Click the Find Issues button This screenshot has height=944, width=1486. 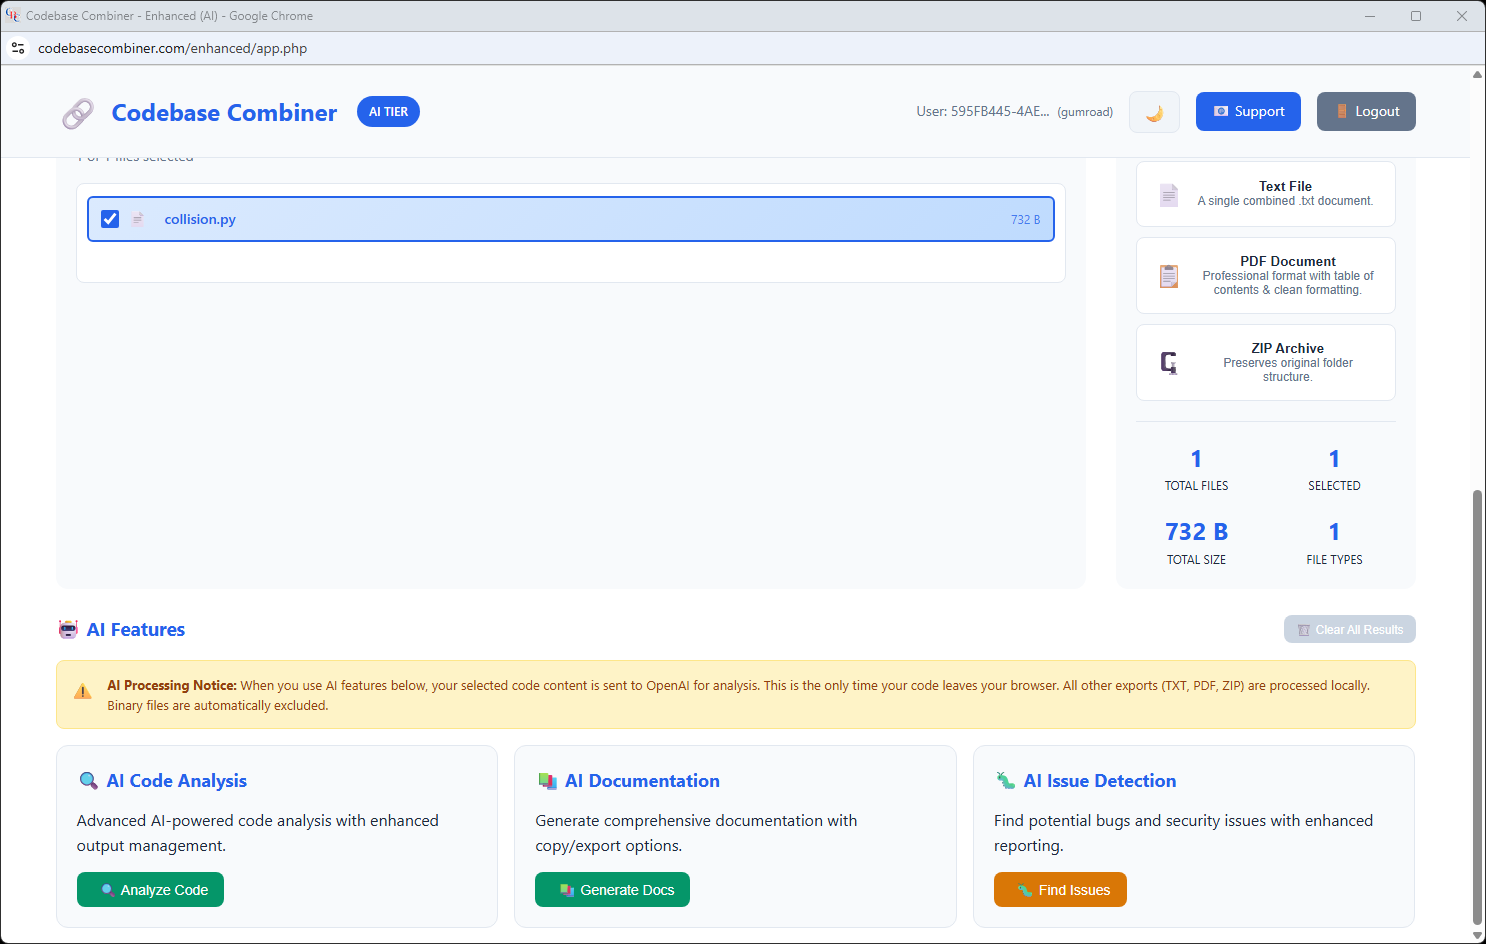pyautogui.click(x=1060, y=890)
